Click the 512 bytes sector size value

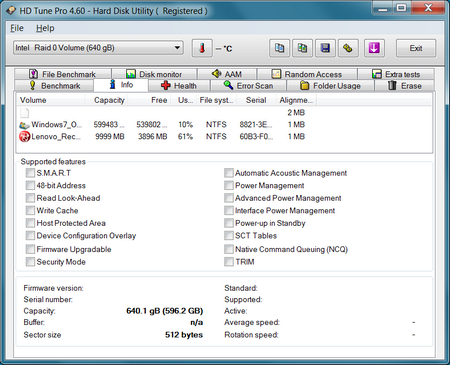point(184,335)
